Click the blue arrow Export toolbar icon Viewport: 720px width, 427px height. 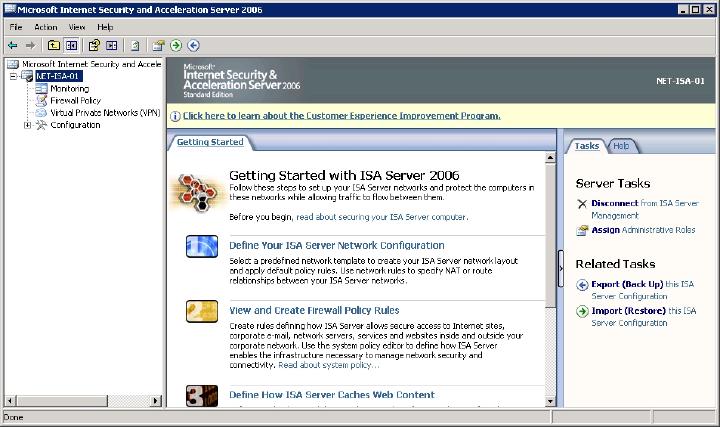click(x=193, y=45)
